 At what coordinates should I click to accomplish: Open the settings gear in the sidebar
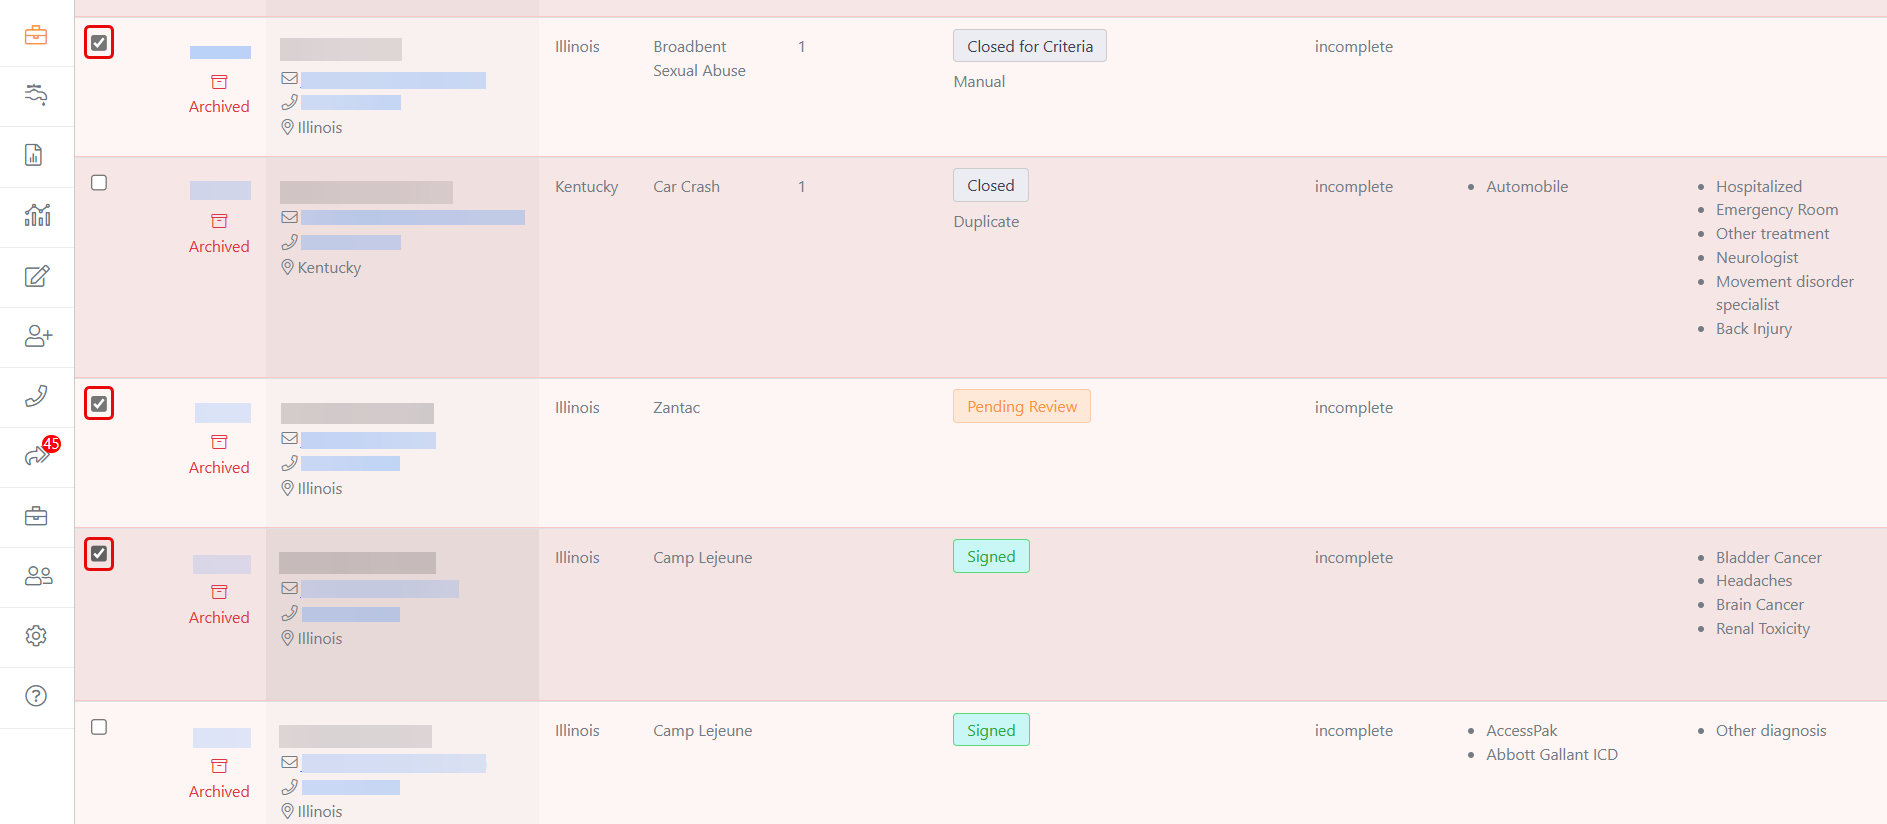[x=36, y=636]
